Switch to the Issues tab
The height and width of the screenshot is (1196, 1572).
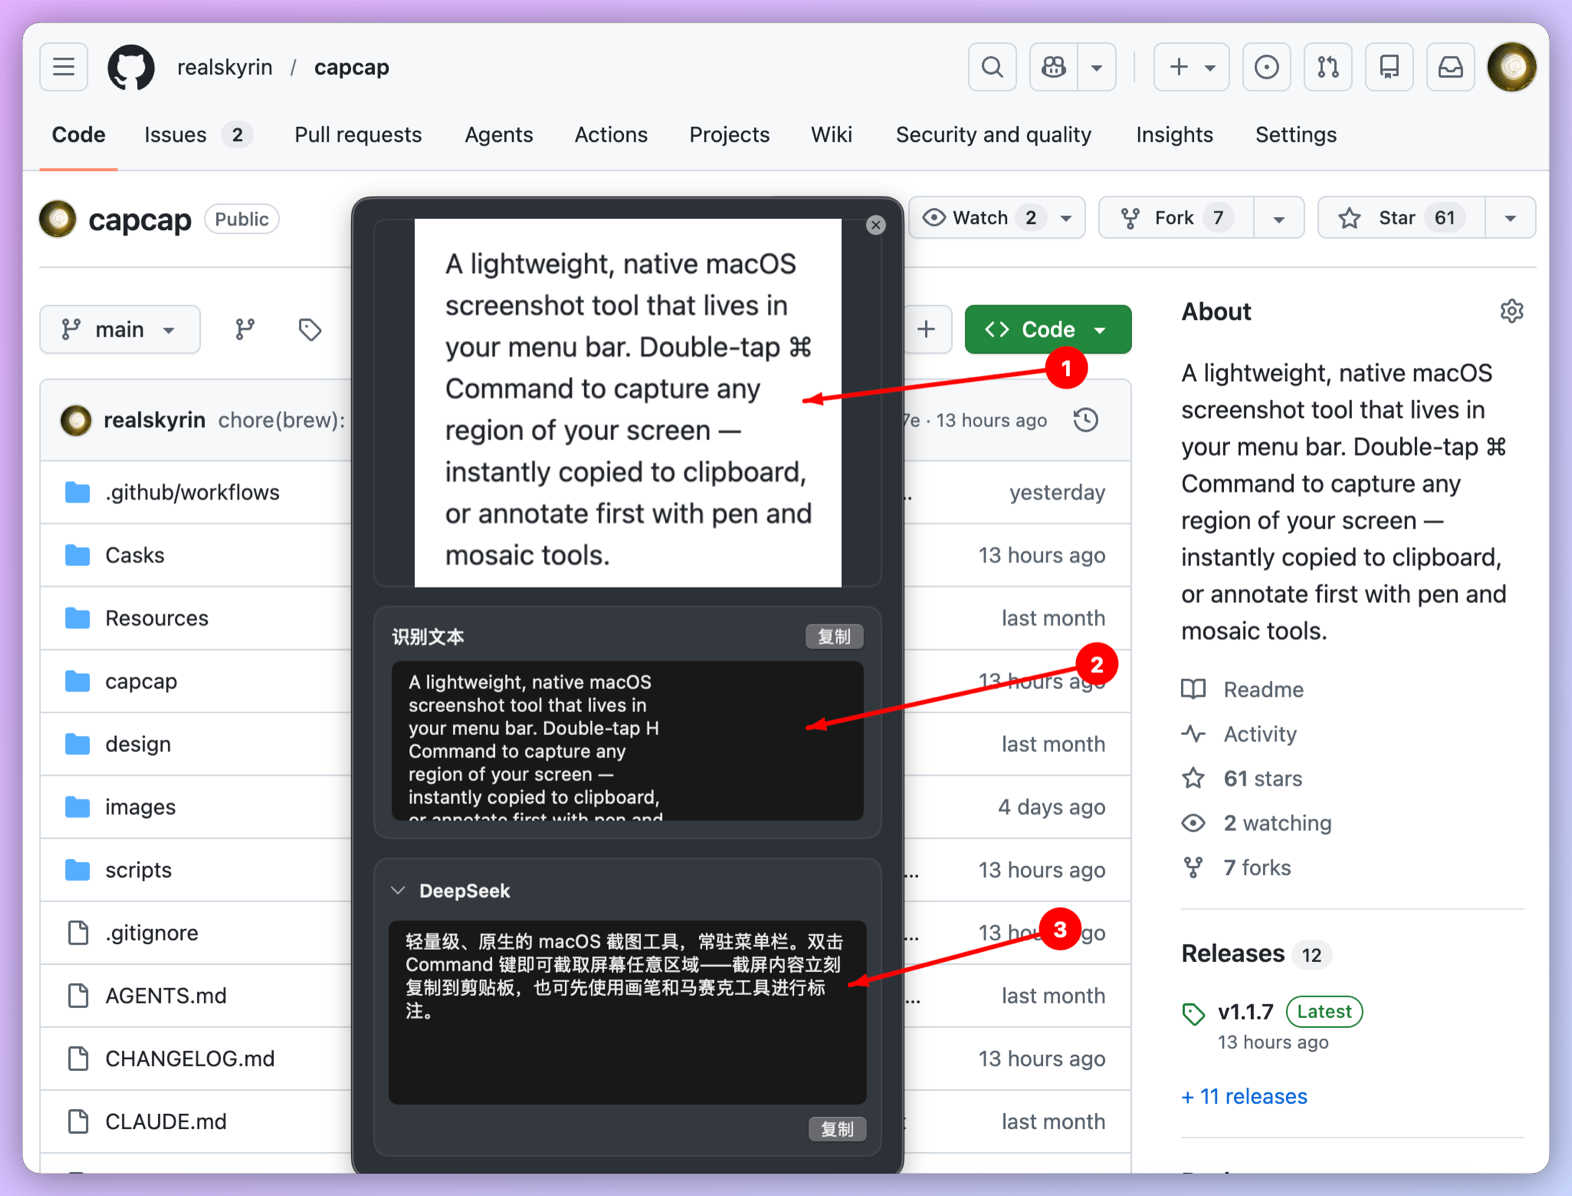click(x=197, y=135)
